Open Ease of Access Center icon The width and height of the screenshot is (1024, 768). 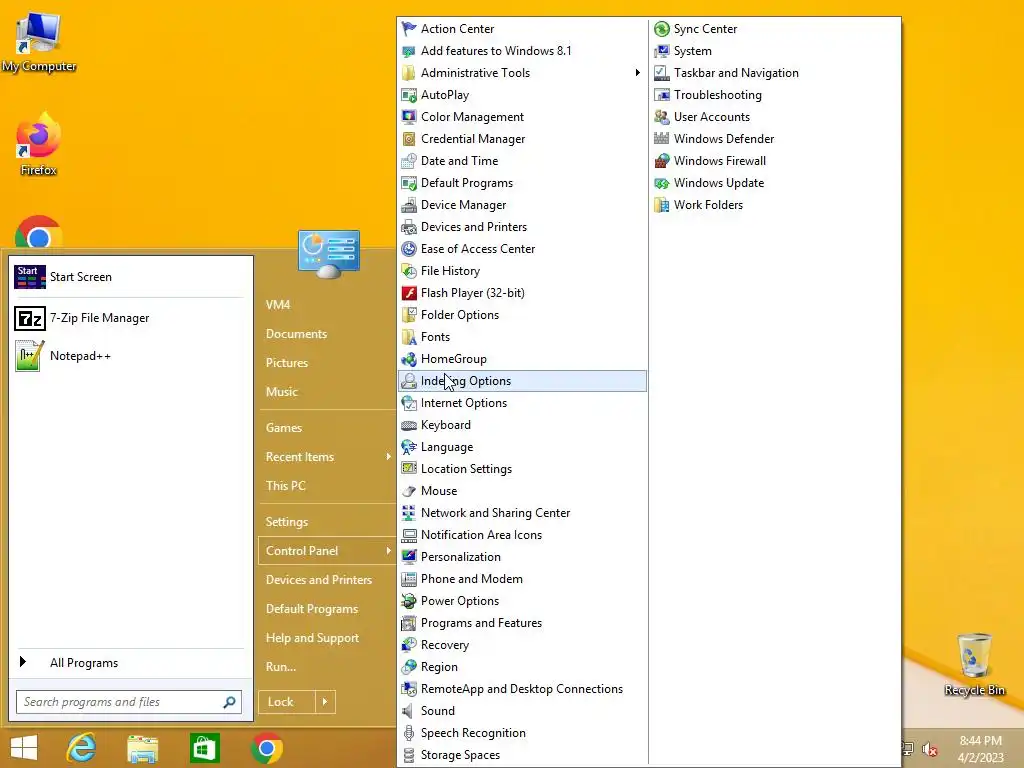pyautogui.click(x=409, y=249)
